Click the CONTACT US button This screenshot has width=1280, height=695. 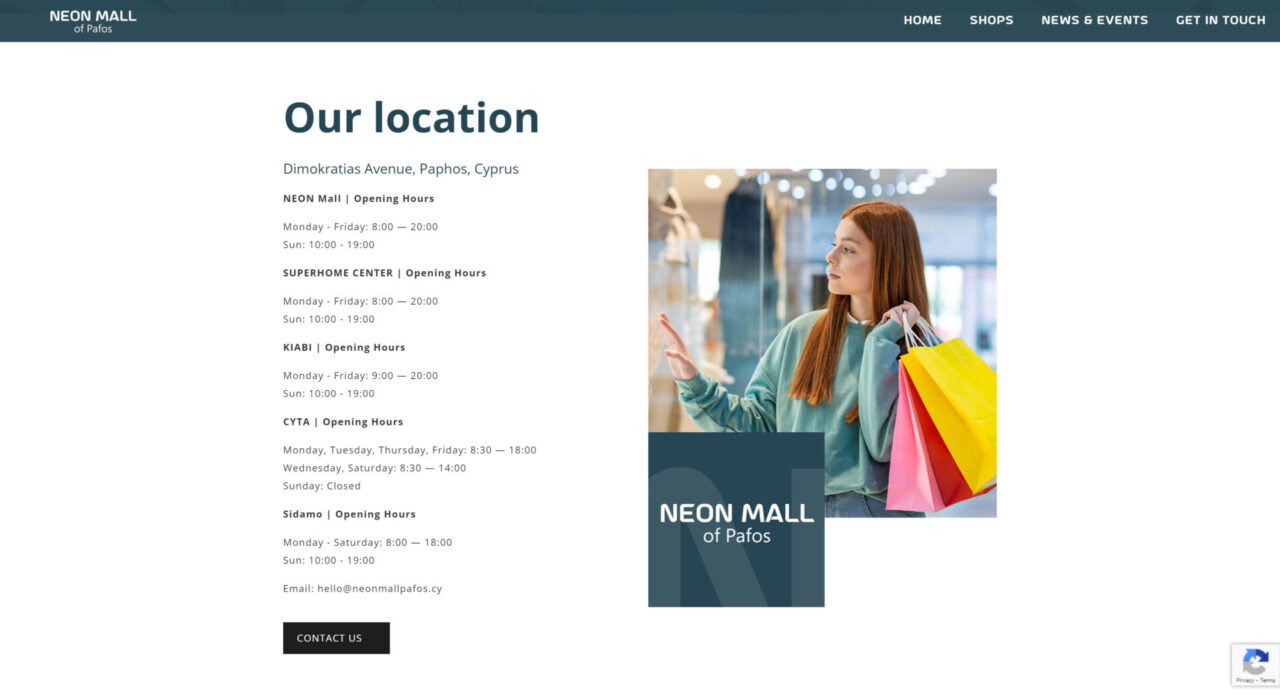(x=336, y=638)
